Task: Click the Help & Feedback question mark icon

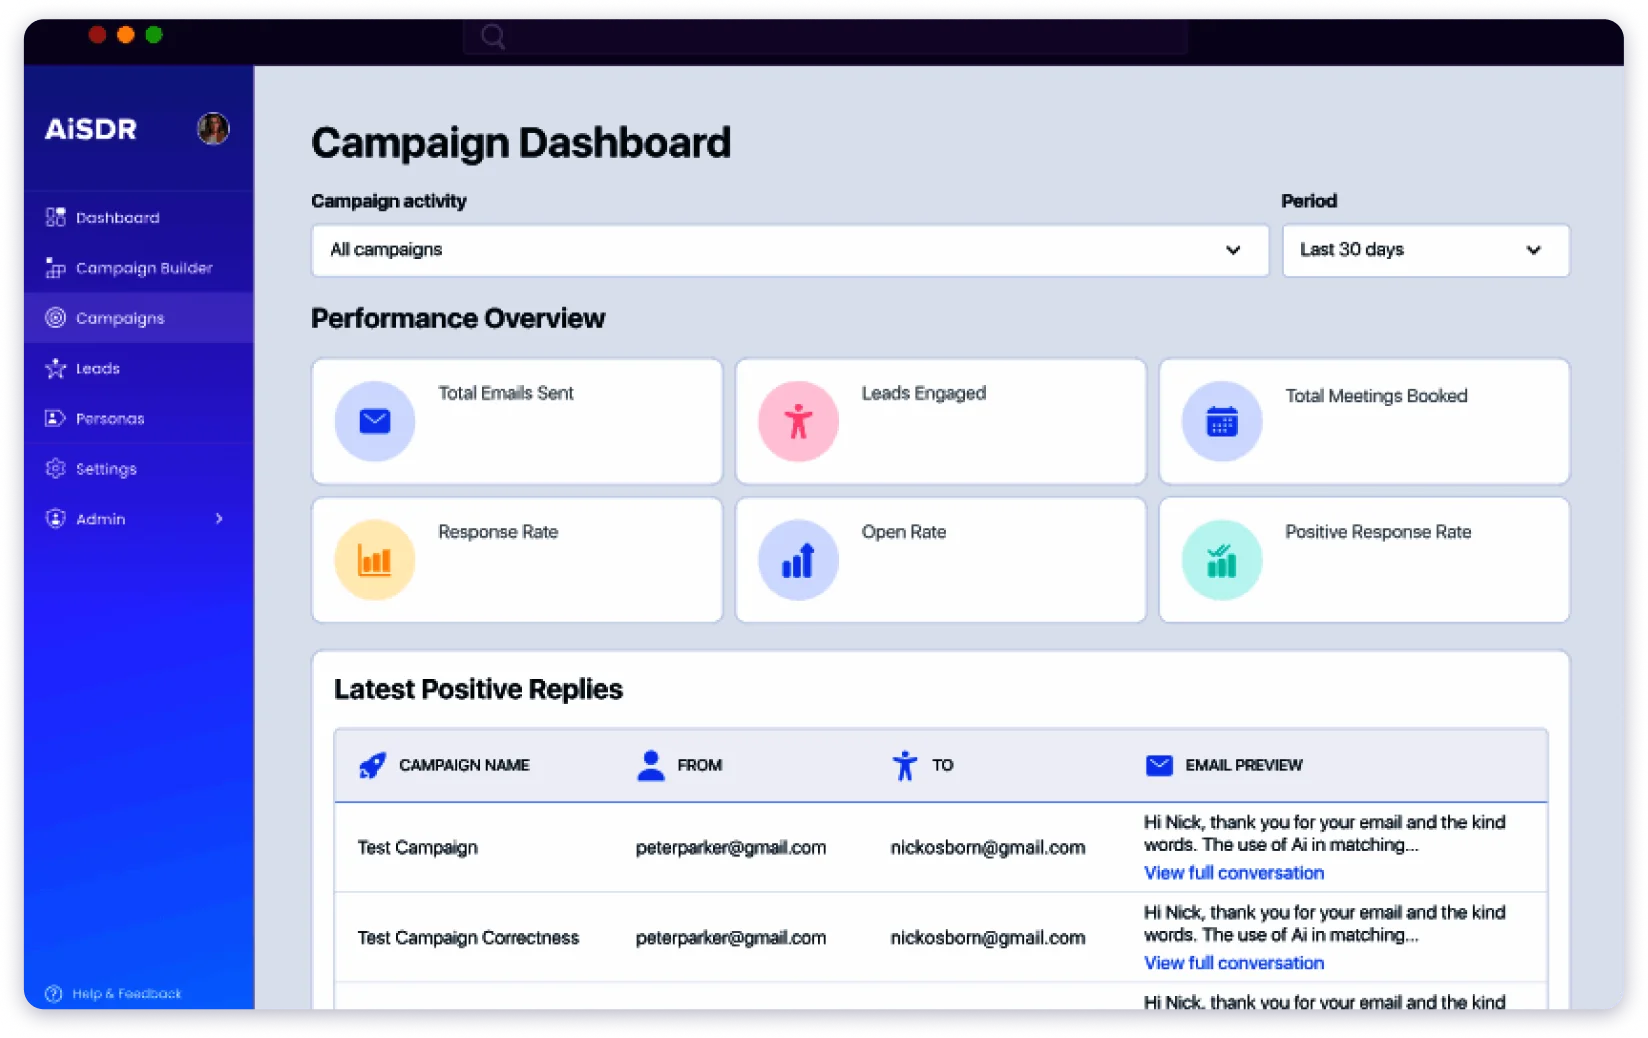Action: point(55,993)
